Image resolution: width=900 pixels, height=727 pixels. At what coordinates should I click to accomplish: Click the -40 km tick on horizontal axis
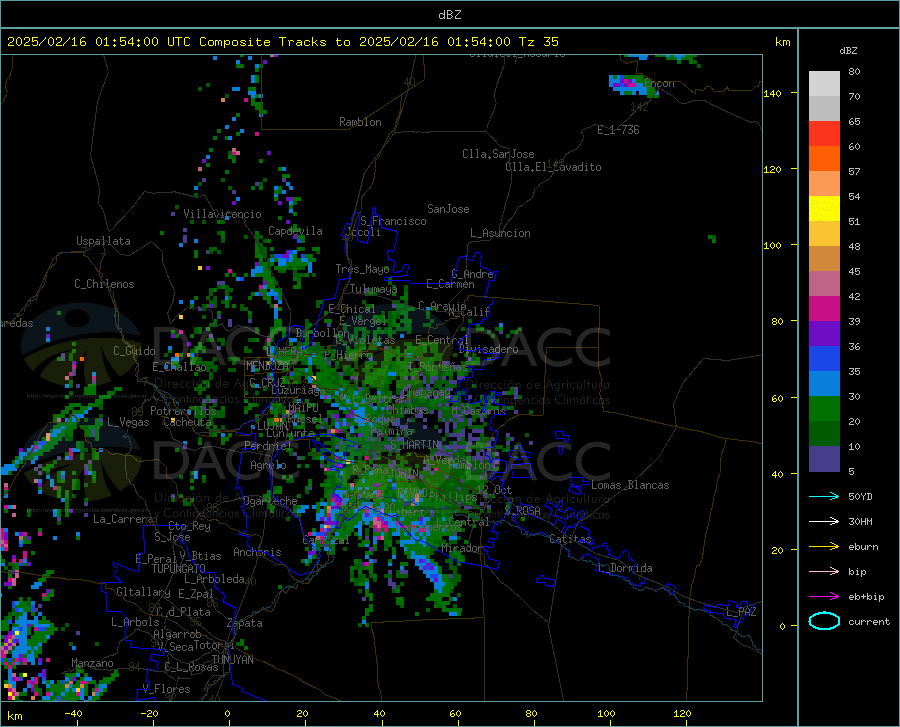[73, 714]
